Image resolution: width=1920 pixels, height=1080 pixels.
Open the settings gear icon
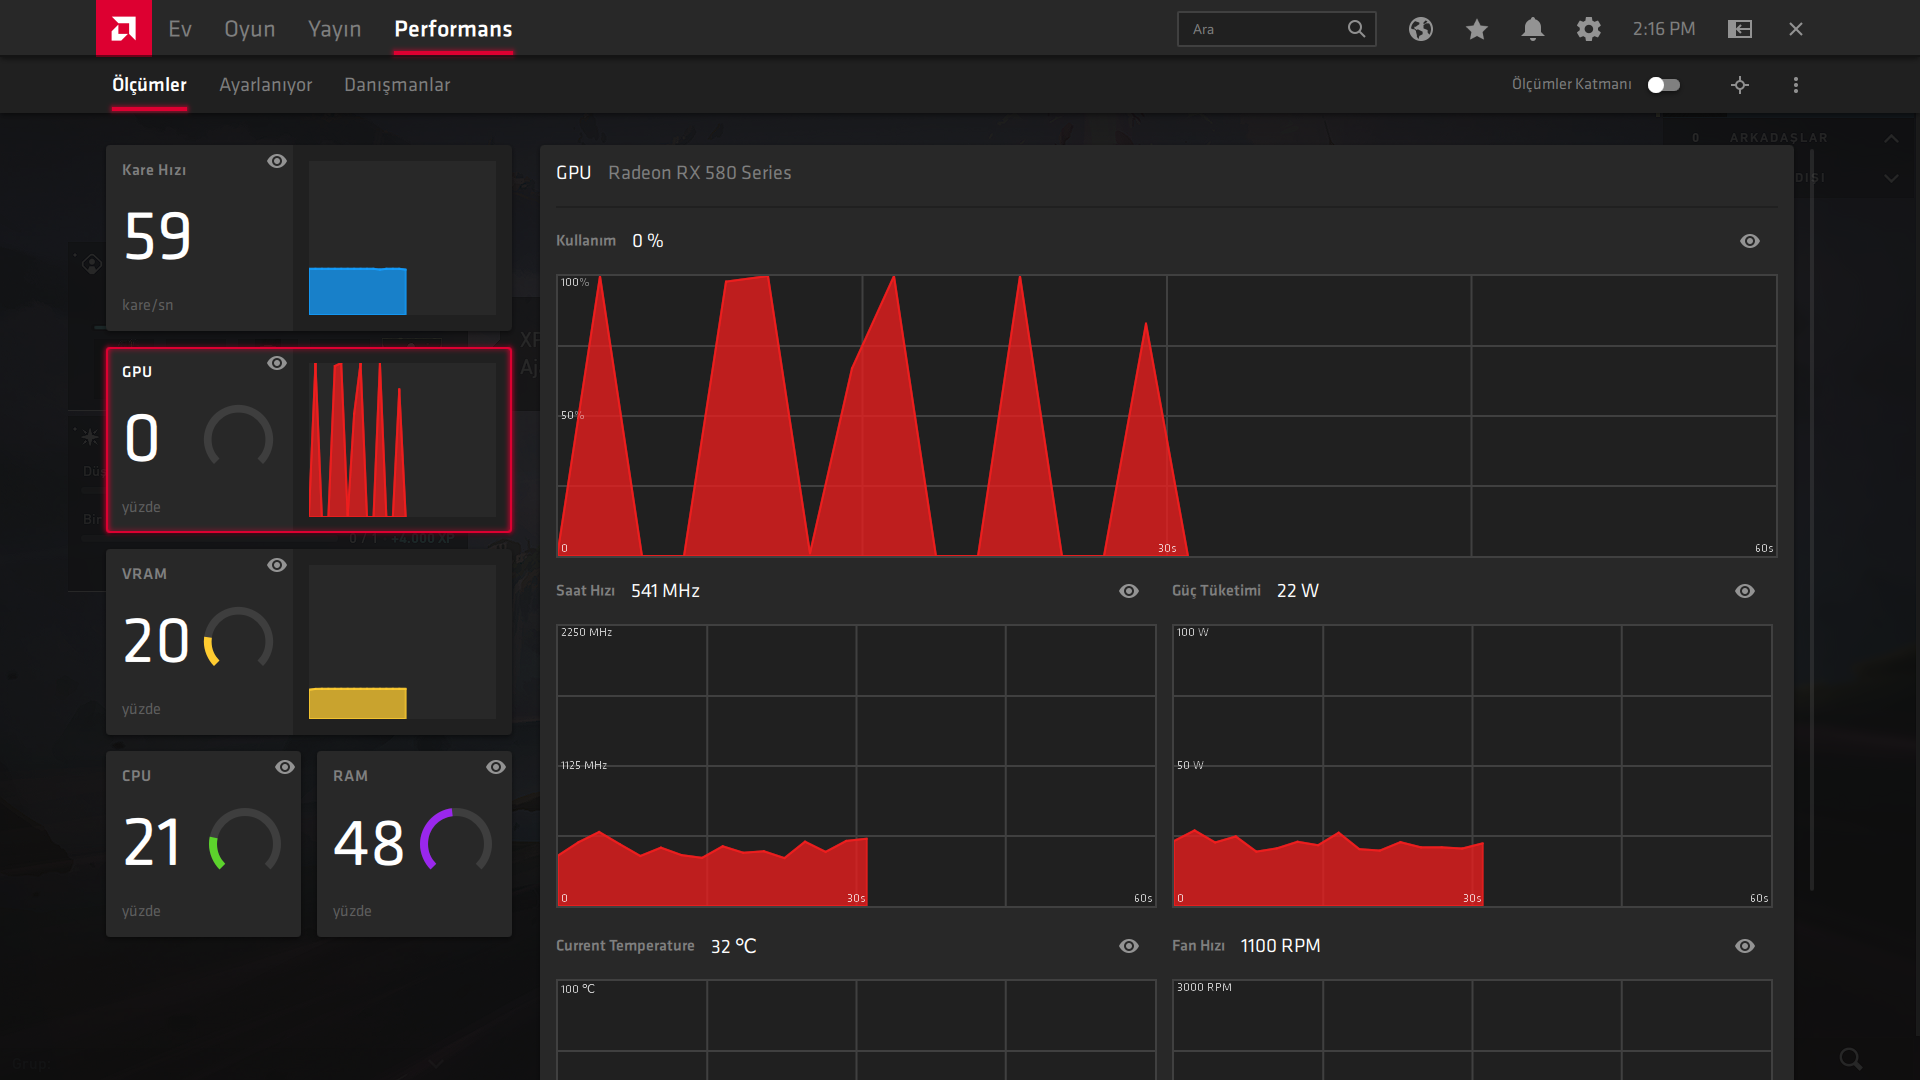click(1589, 29)
